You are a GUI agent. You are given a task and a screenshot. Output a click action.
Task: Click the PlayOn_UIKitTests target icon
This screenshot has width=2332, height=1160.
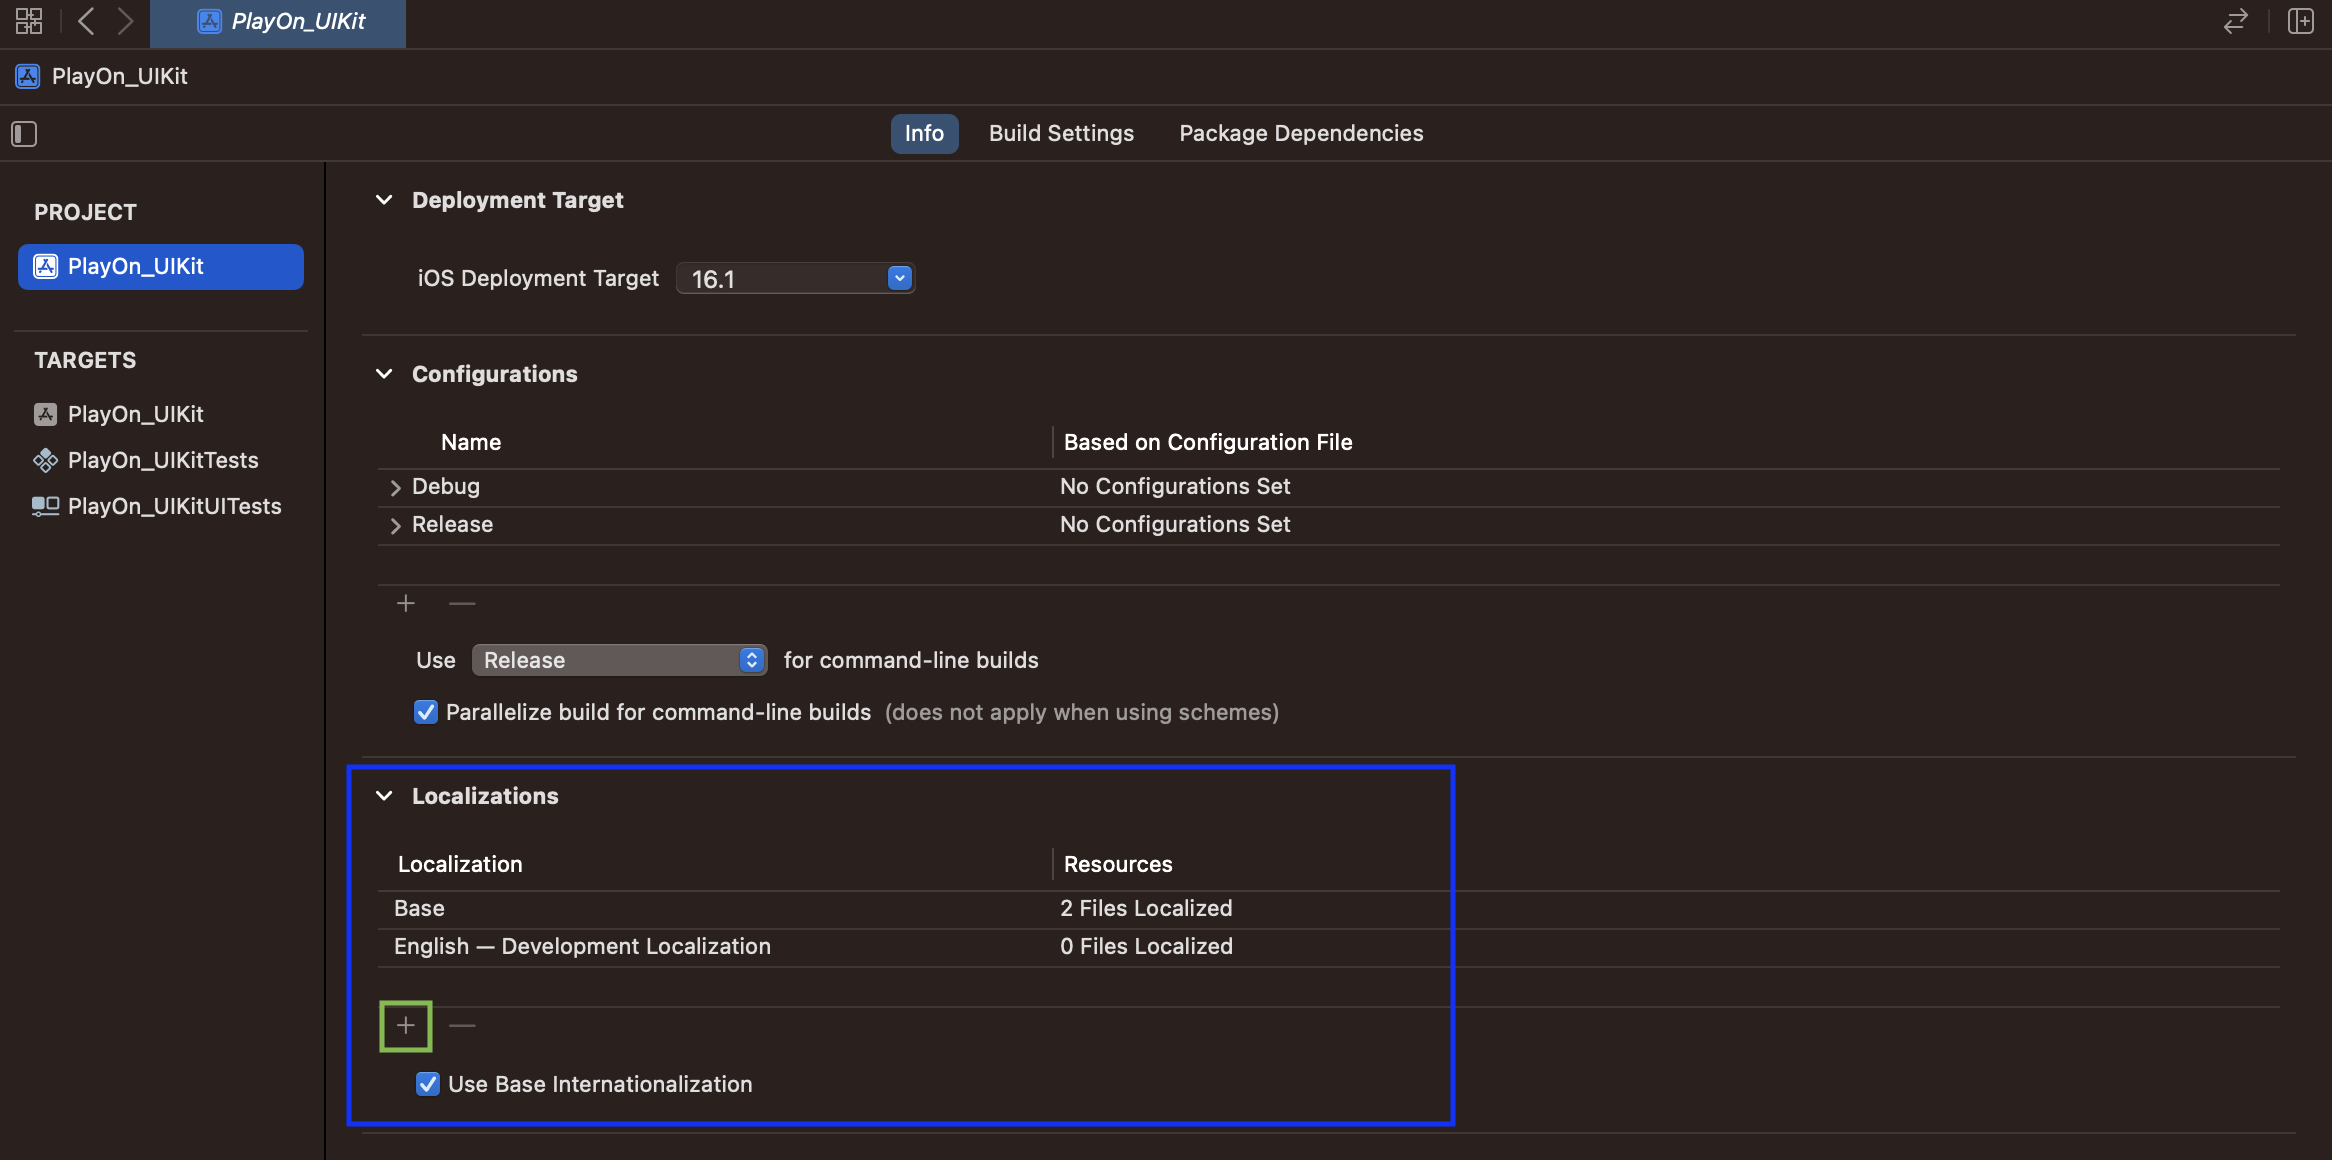pos(45,461)
